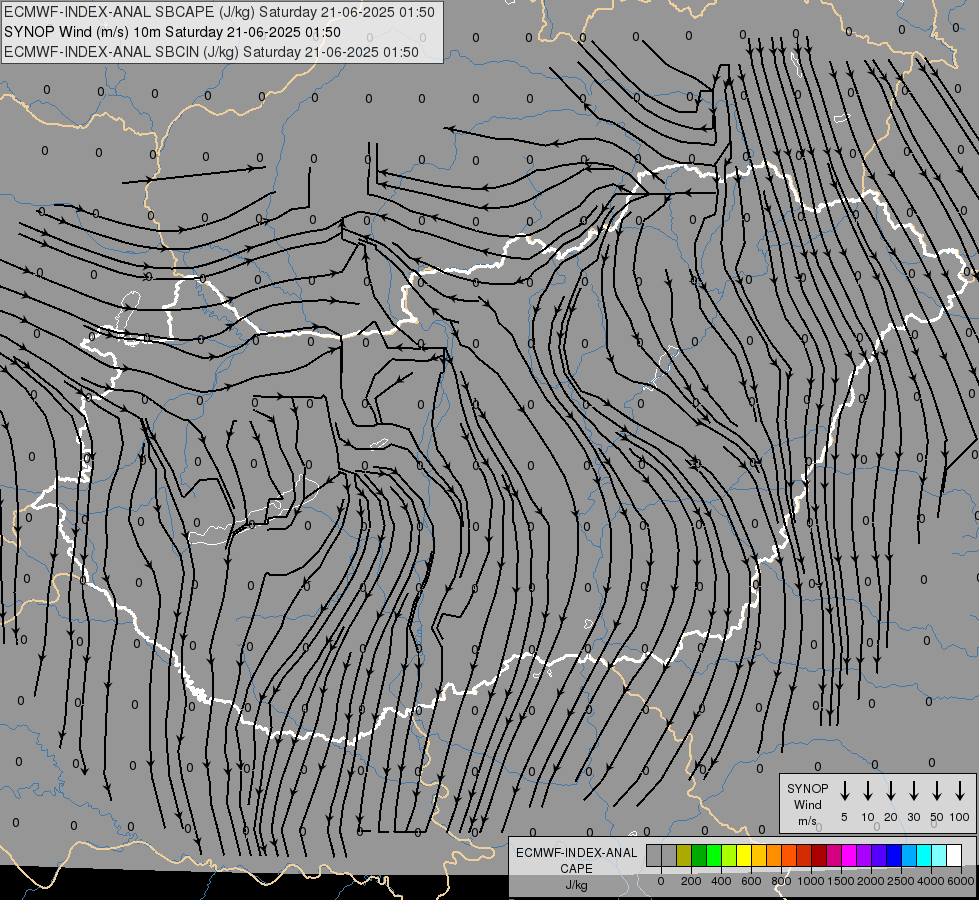Select the red-orange swatch right of 800 tick
This screenshot has height=900, width=979.
pyautogui.click(x=789, y=855)
